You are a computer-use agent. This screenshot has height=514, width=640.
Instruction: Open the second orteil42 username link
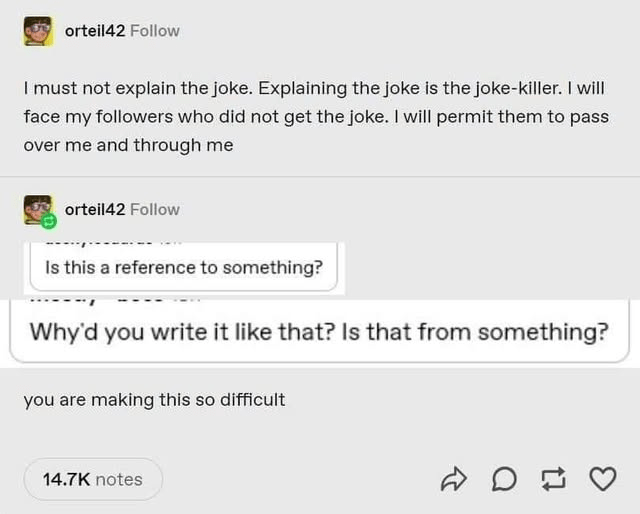[95, 210]
